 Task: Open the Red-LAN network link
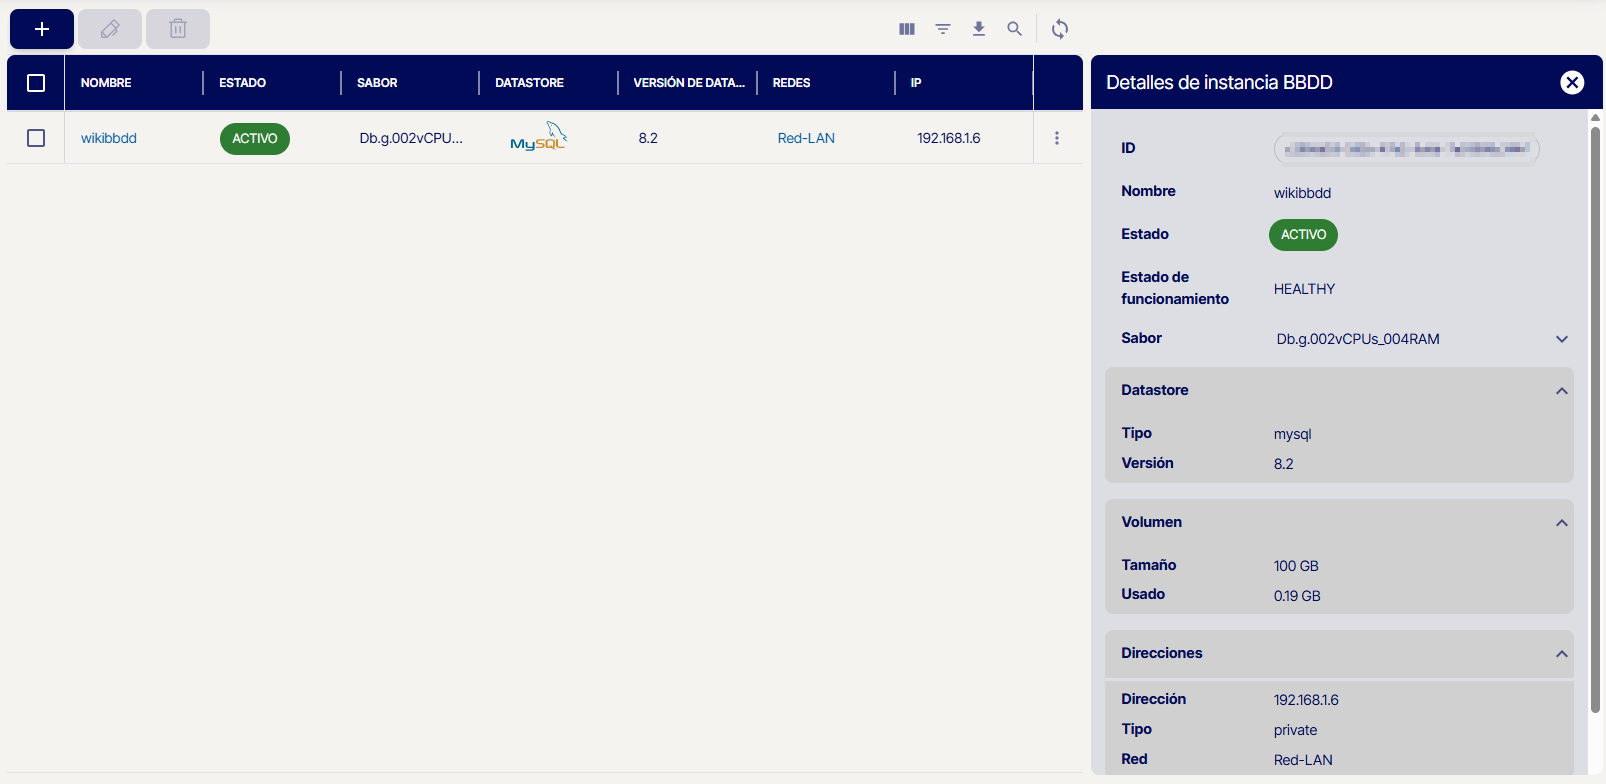coord(806,138)
